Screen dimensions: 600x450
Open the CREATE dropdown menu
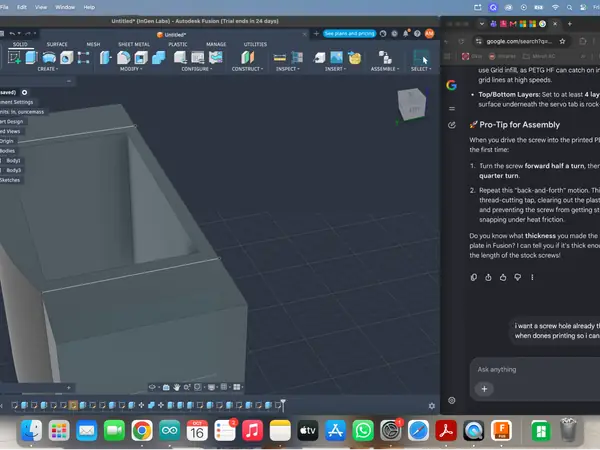(48, 69)
